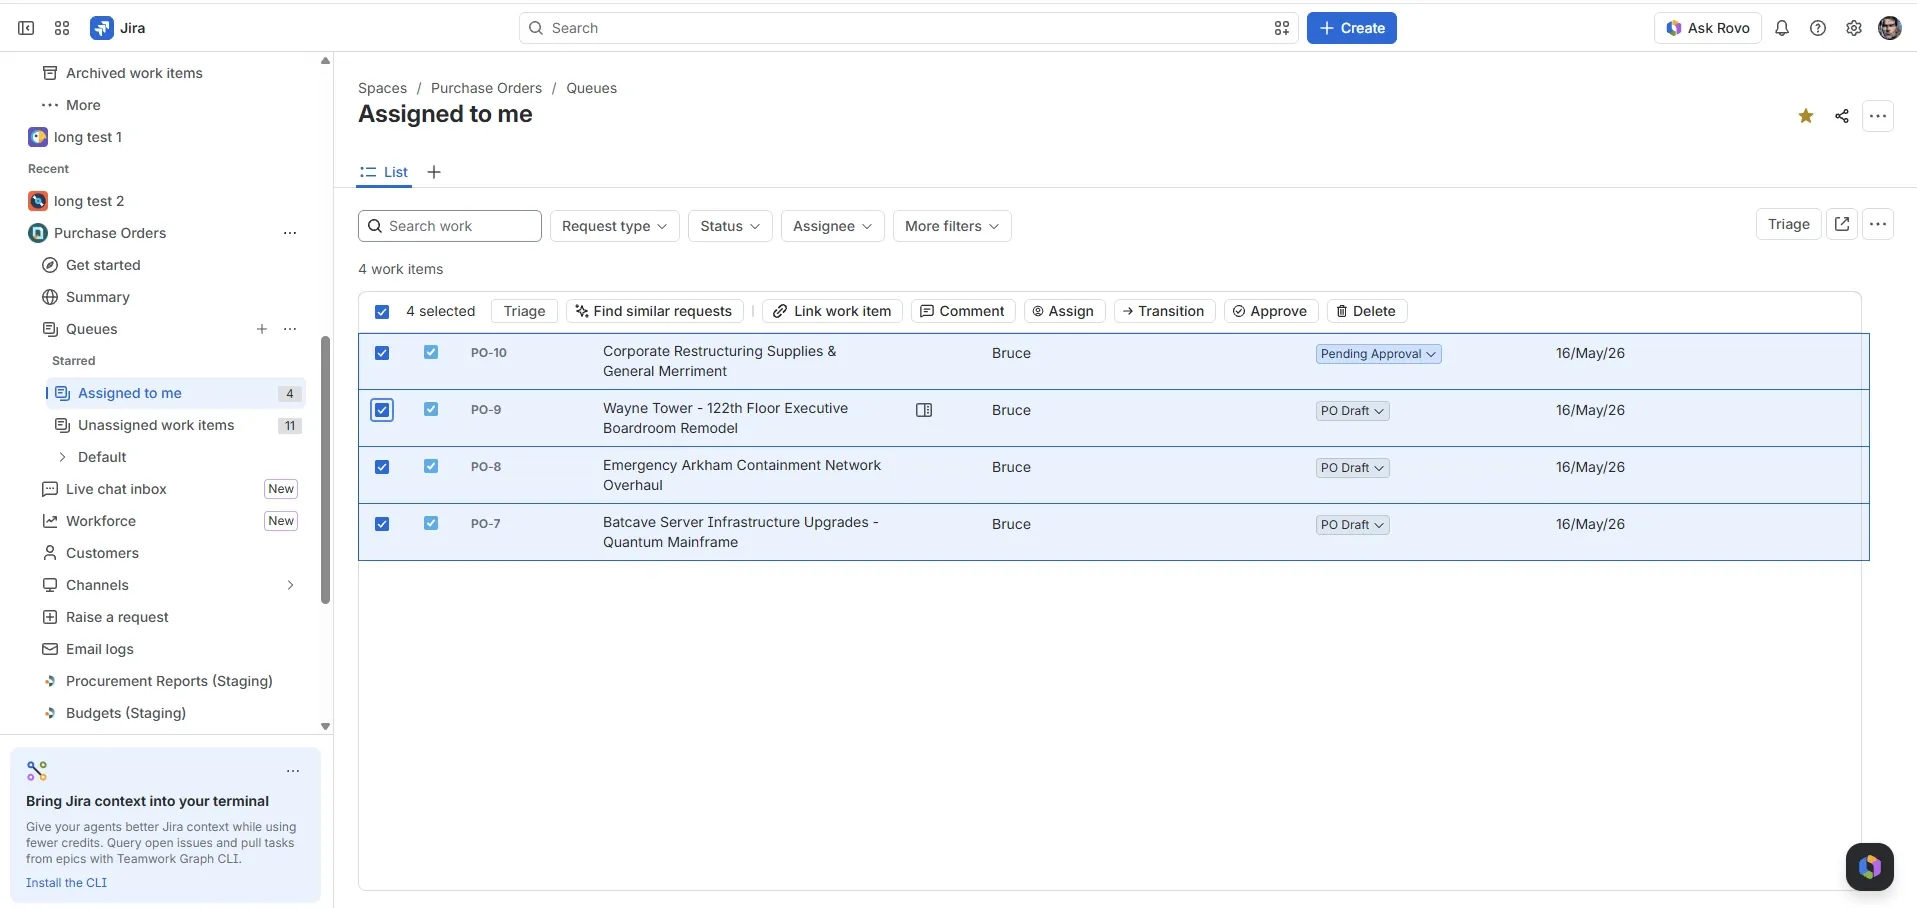The height and width of the screenshot is (908, 1917).
Task: Uncheck selection box for PO-10 row
Action: tap(382, 353)
